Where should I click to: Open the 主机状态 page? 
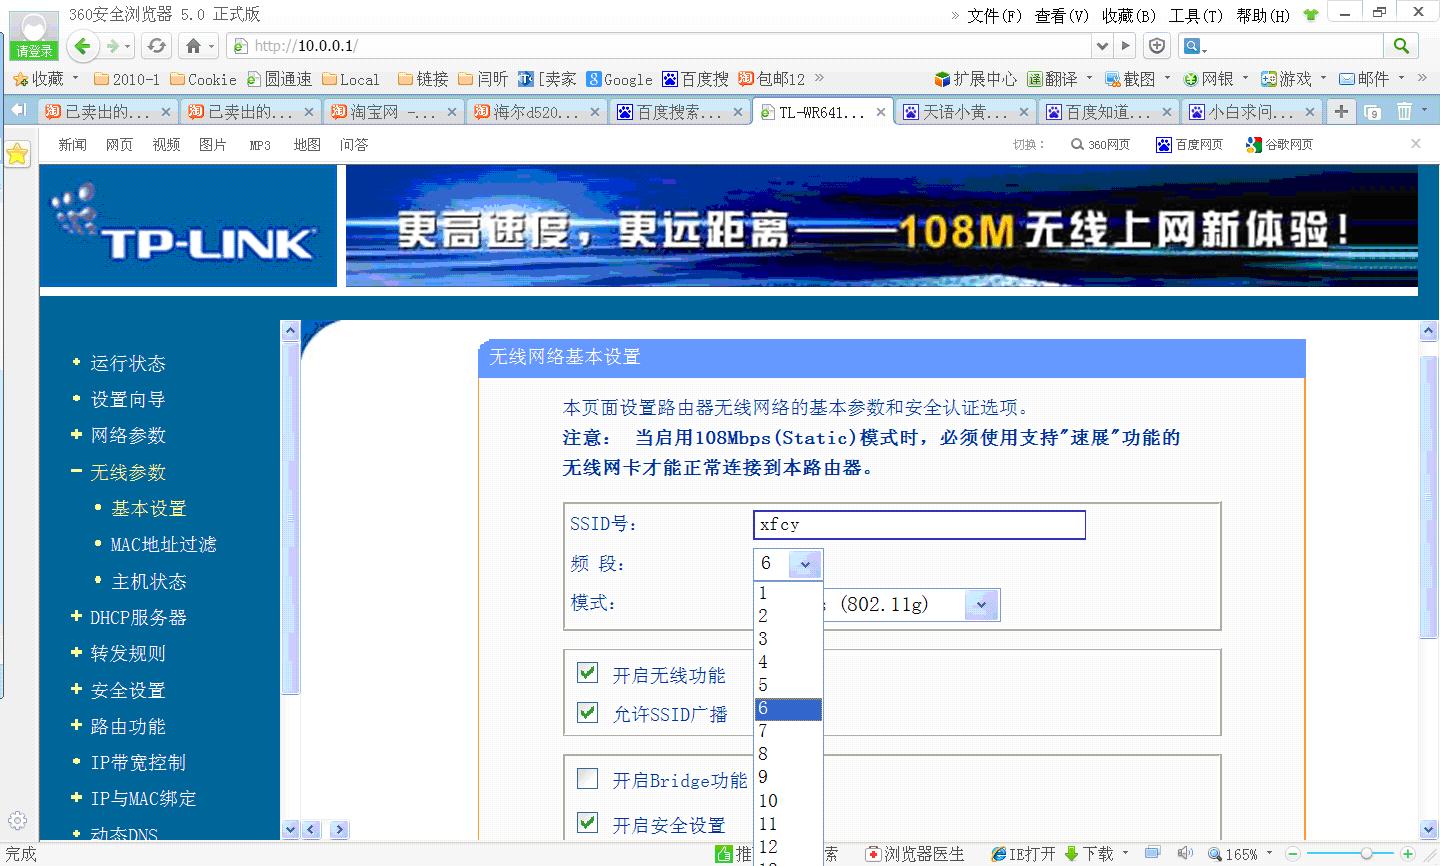click(148, 581)
